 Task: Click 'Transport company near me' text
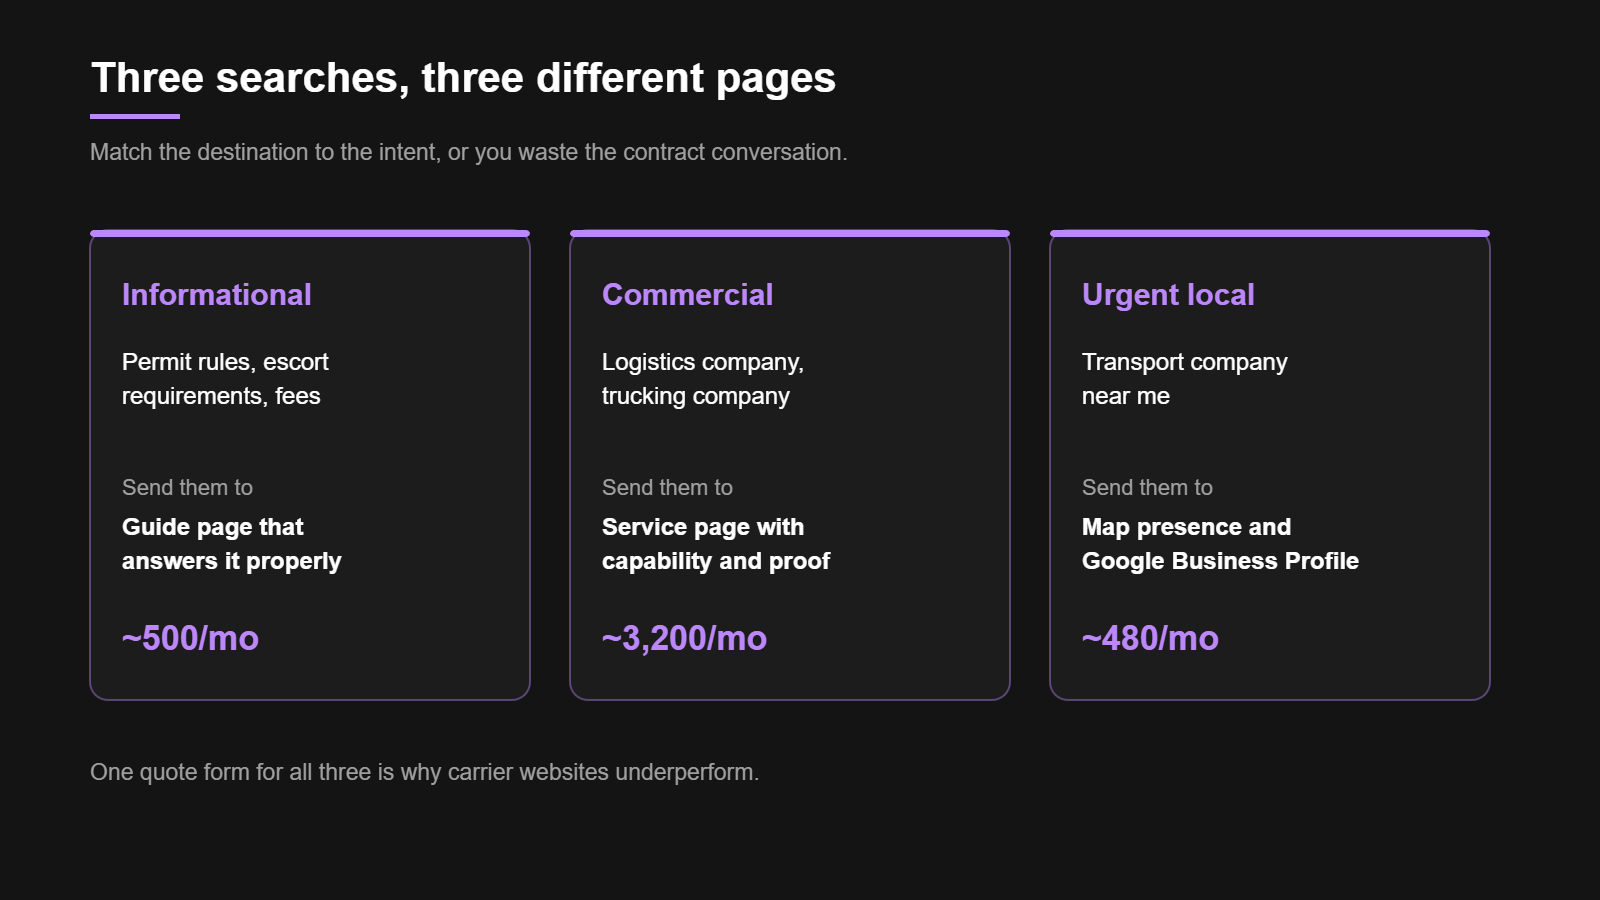pos(1185,379)
